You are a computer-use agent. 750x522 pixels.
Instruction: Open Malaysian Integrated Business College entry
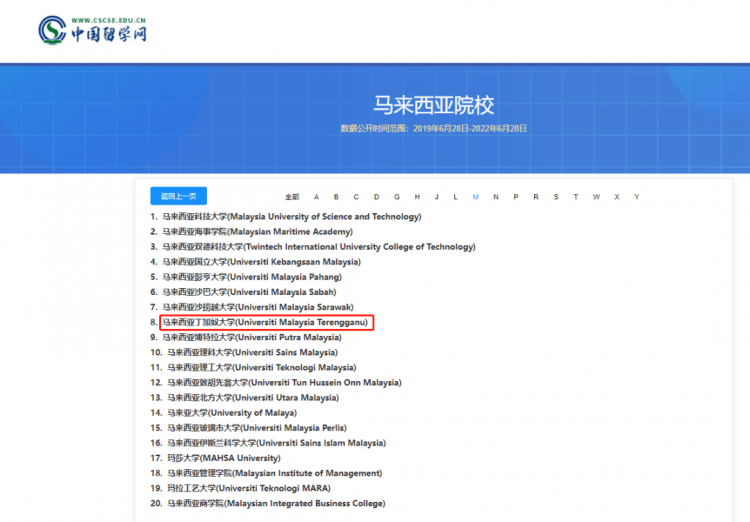coord(276,503)
